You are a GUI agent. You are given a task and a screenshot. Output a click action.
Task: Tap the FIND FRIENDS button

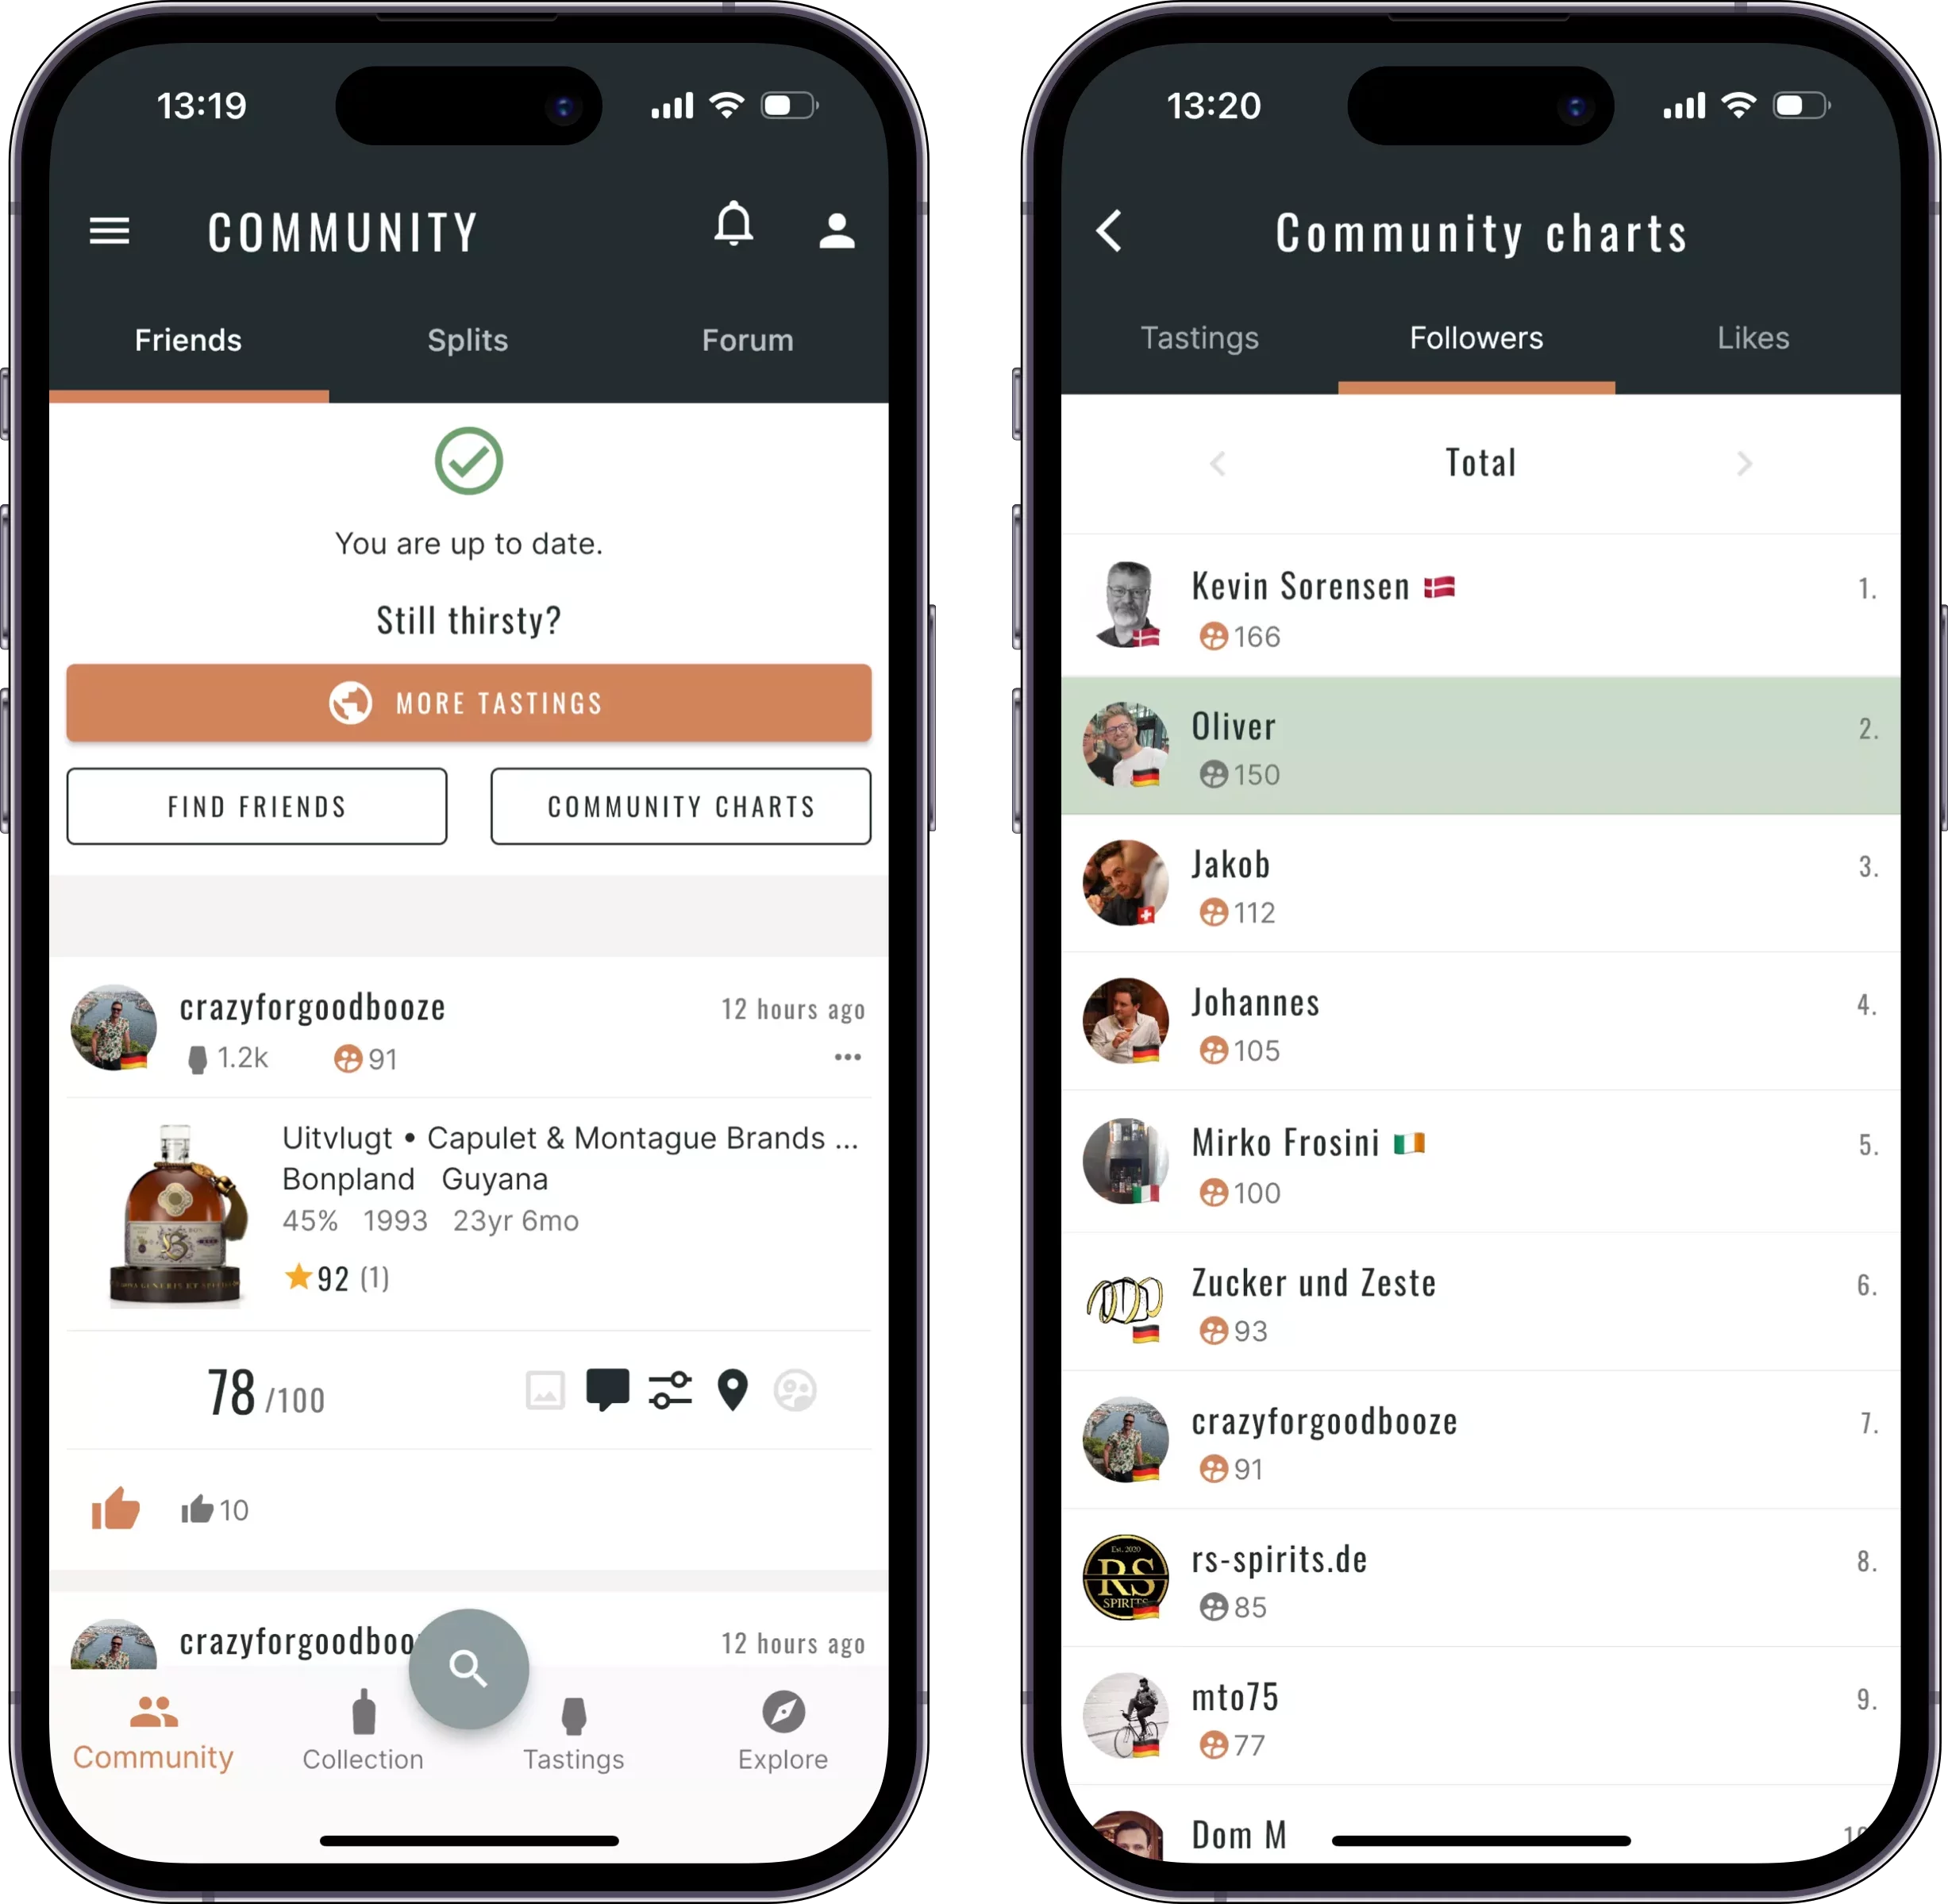point(256,806)
